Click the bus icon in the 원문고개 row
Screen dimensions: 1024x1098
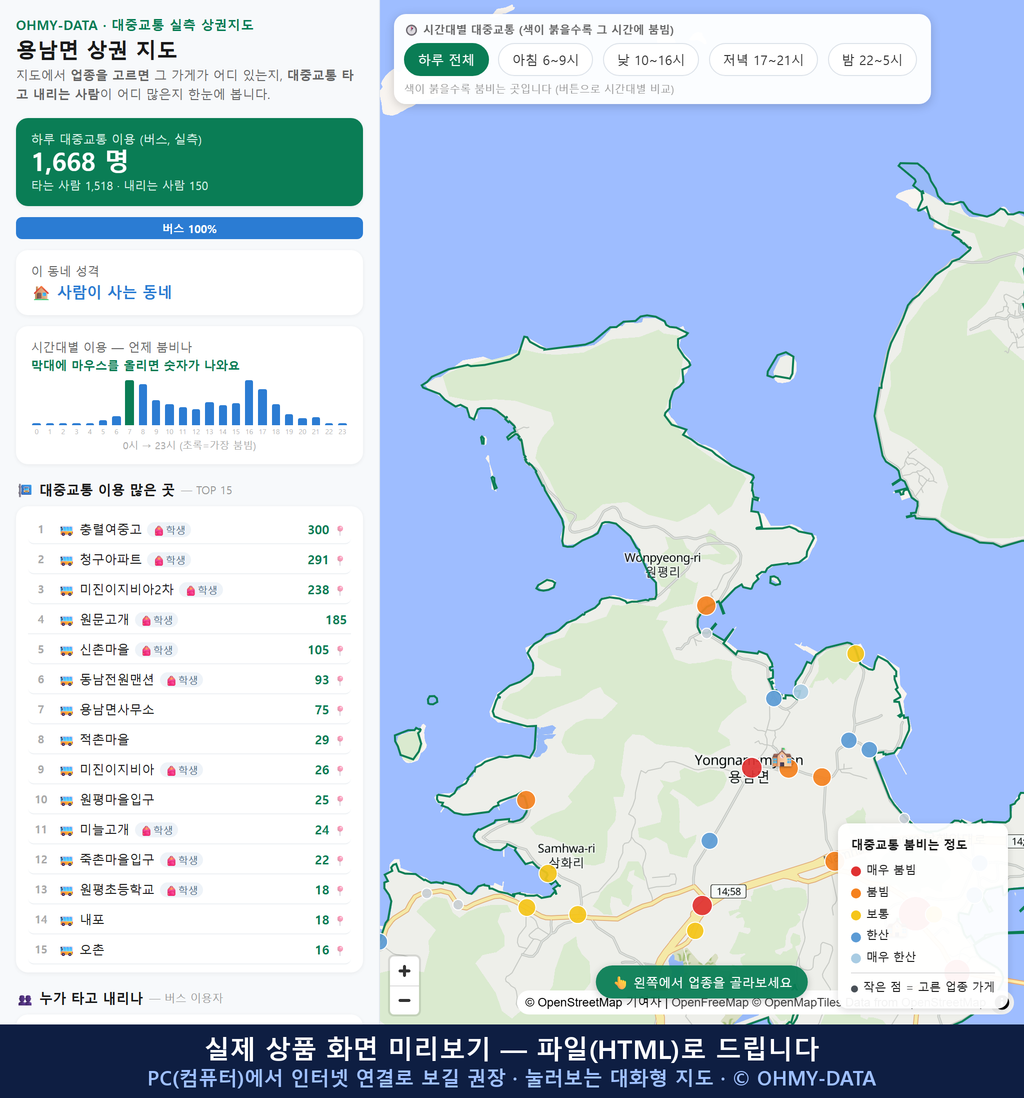[x=67, y=620]
